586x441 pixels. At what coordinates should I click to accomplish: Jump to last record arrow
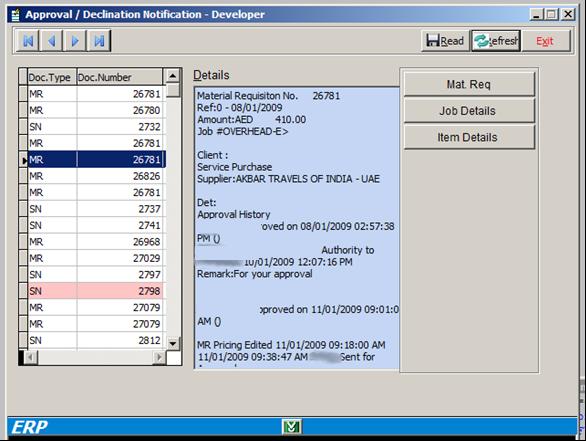tap(99, 41)
